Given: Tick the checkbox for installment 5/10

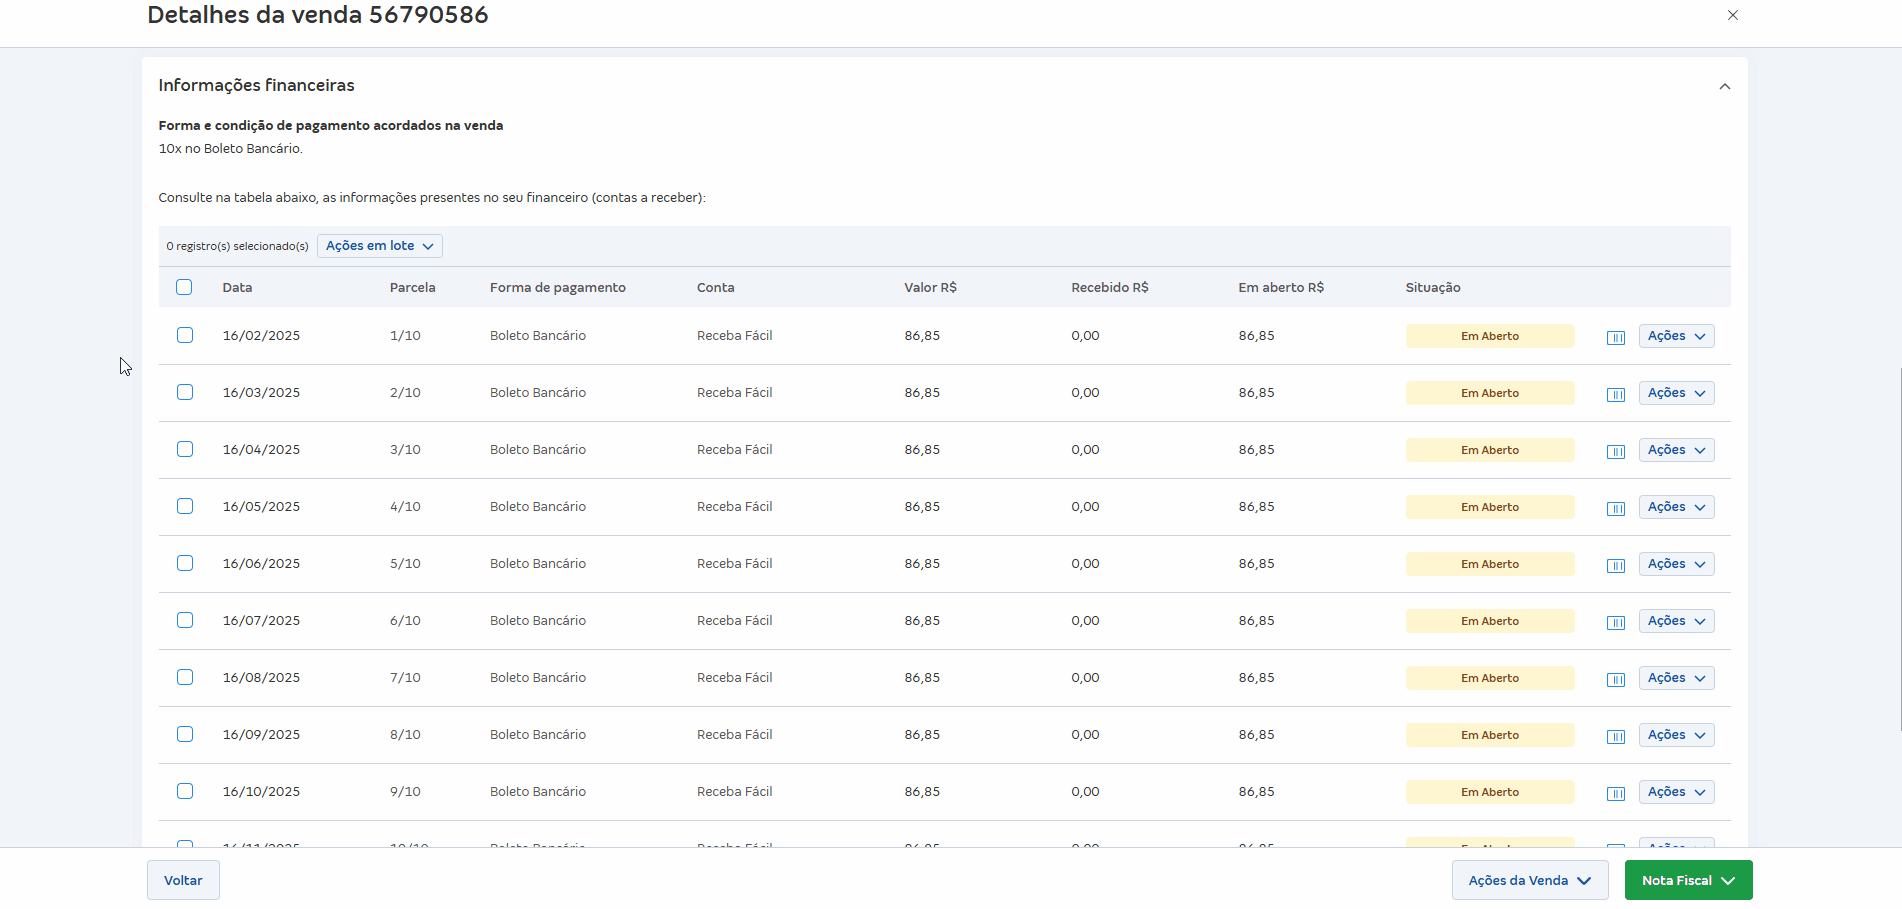Looking at the screenshot, I should tap(185, 563).
